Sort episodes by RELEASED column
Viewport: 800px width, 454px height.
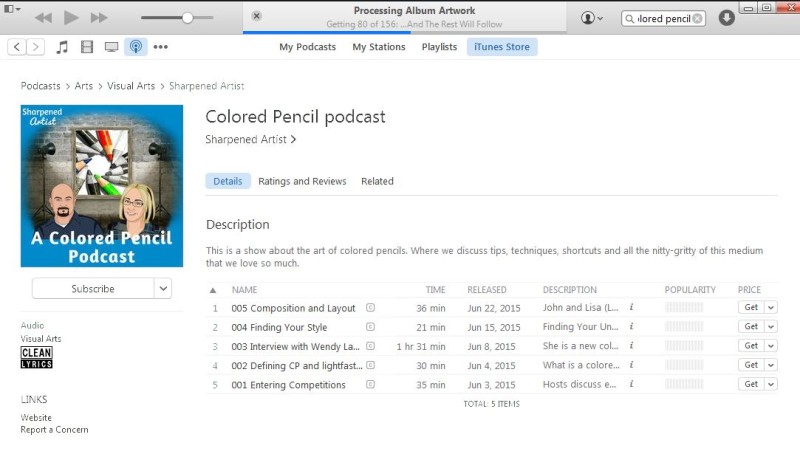click(487, 290)
